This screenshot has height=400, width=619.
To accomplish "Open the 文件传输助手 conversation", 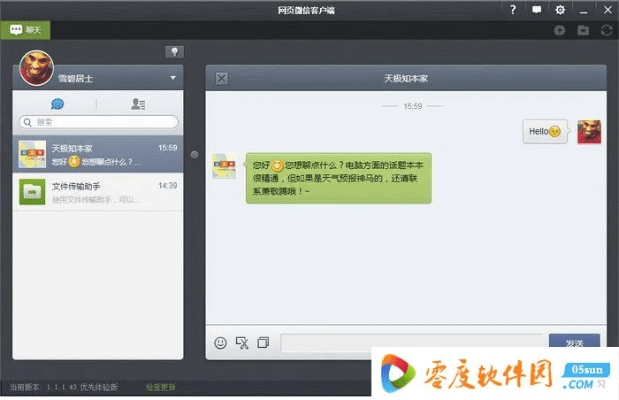I will tap(98, 192).
